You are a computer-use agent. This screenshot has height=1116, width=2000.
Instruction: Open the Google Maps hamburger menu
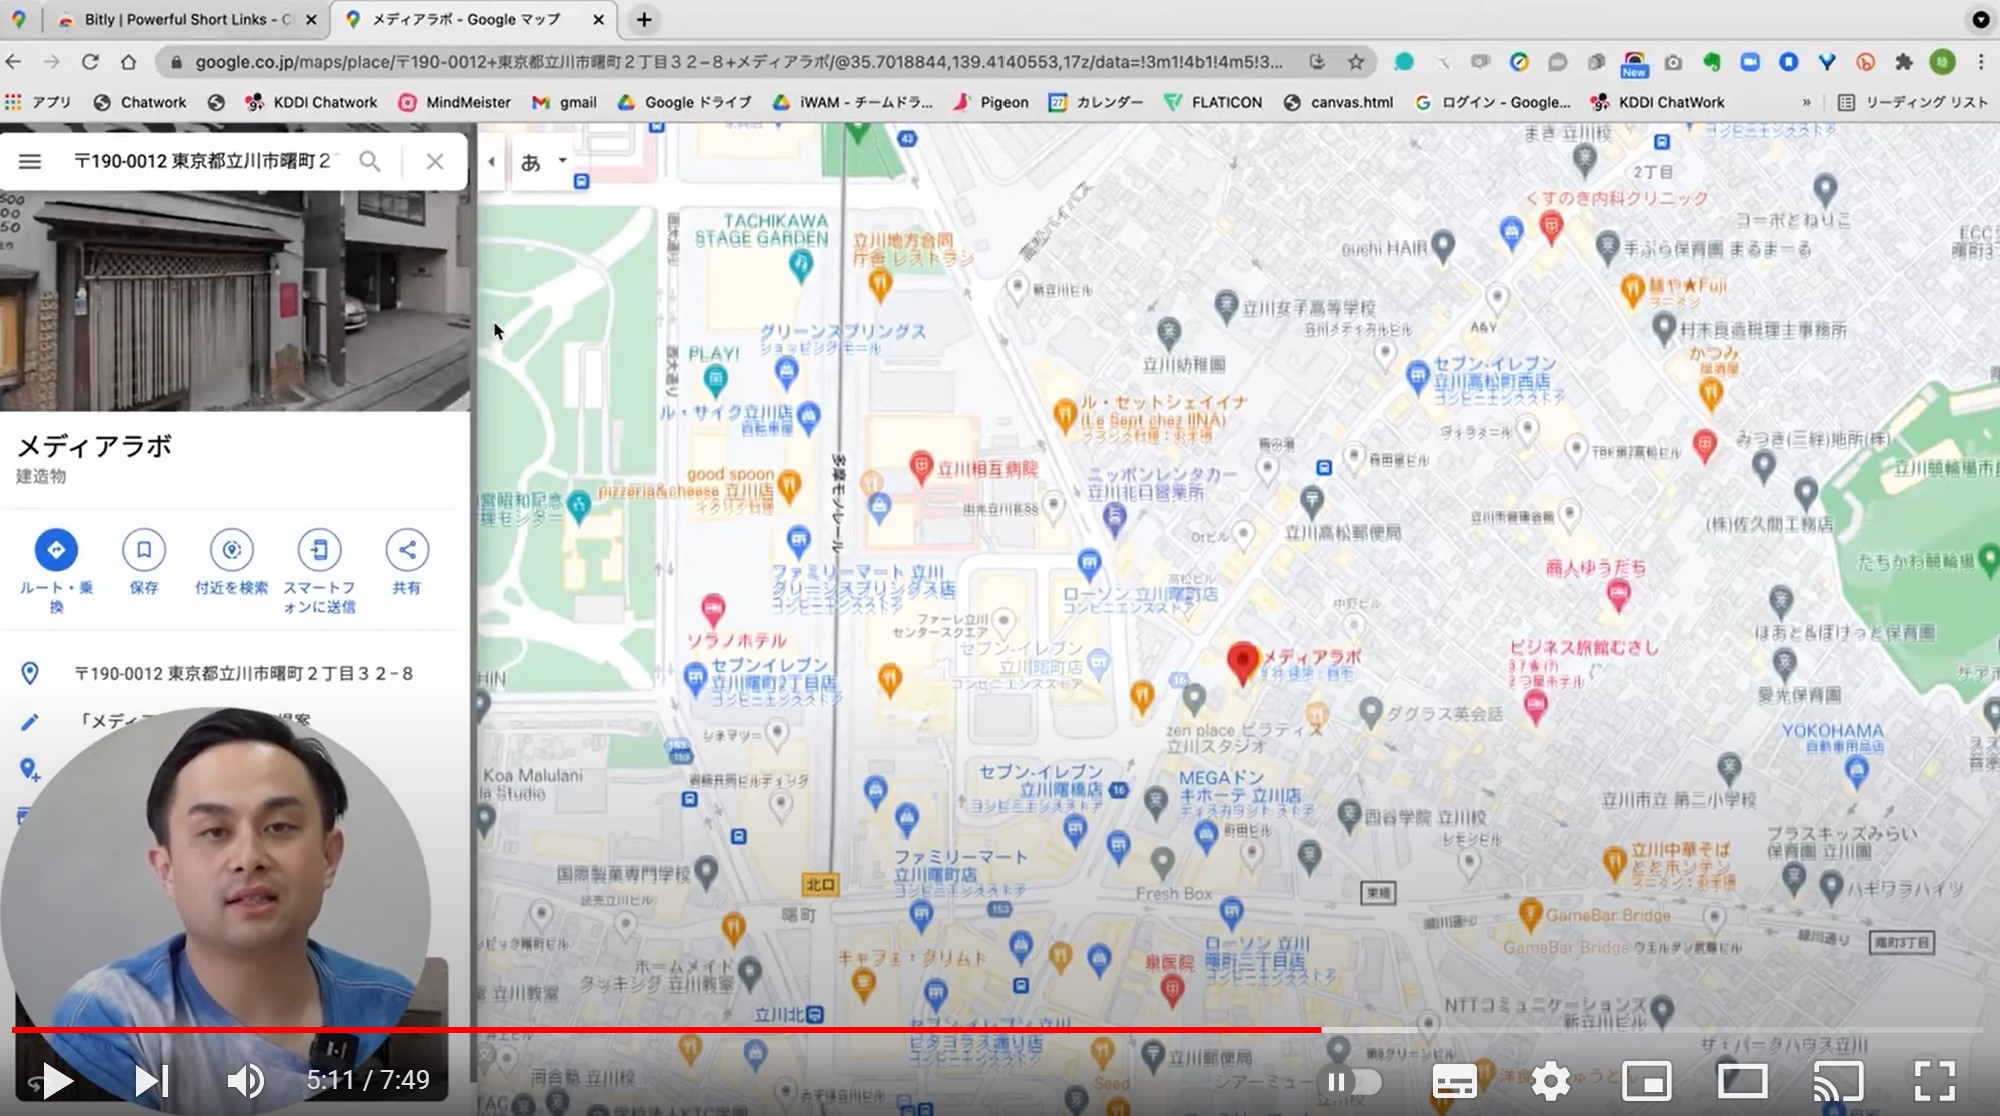tap(30, 161)
